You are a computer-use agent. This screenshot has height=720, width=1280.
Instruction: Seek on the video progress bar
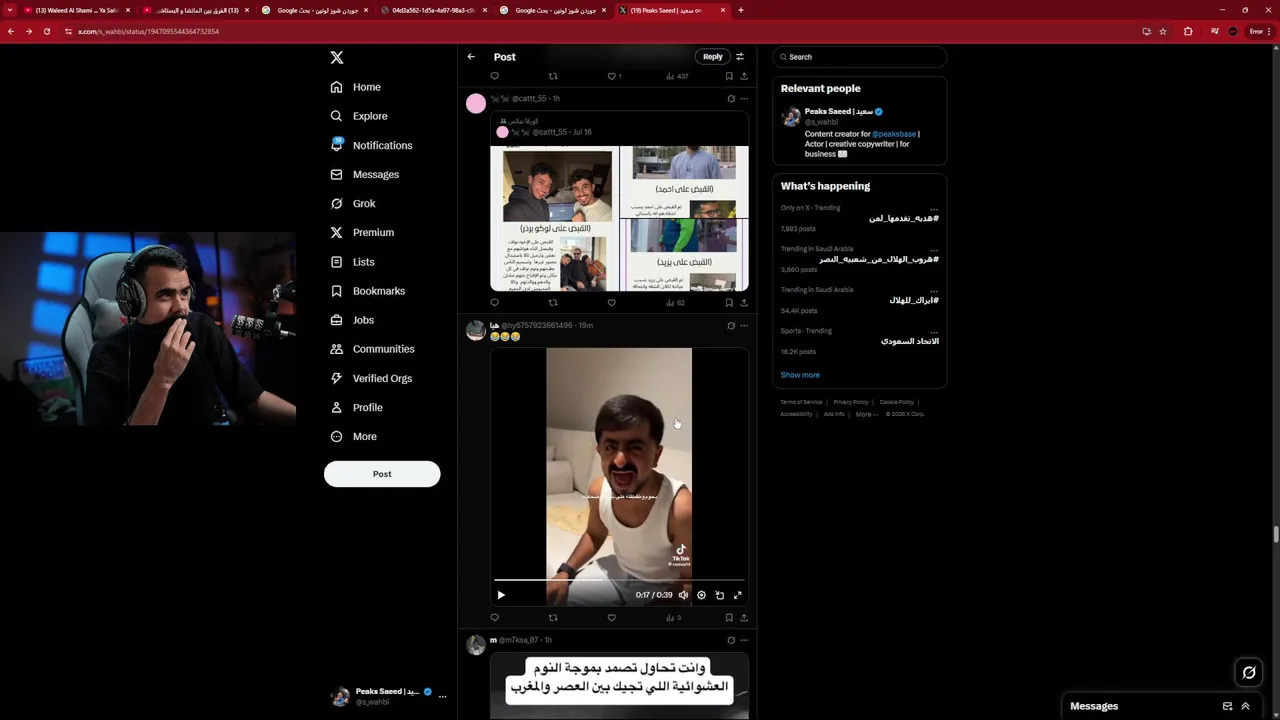click(x=619, y=580)
